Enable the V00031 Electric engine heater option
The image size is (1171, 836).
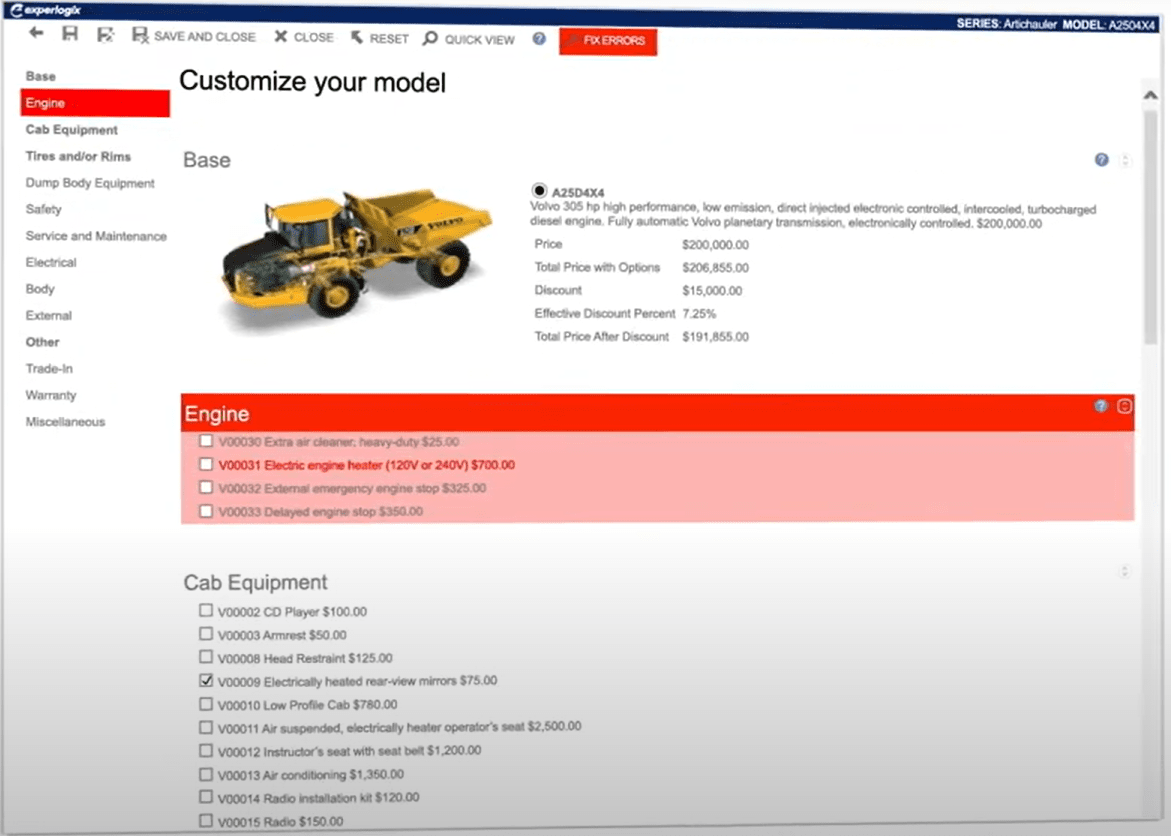pyautogui.click(x=205, y=464)
